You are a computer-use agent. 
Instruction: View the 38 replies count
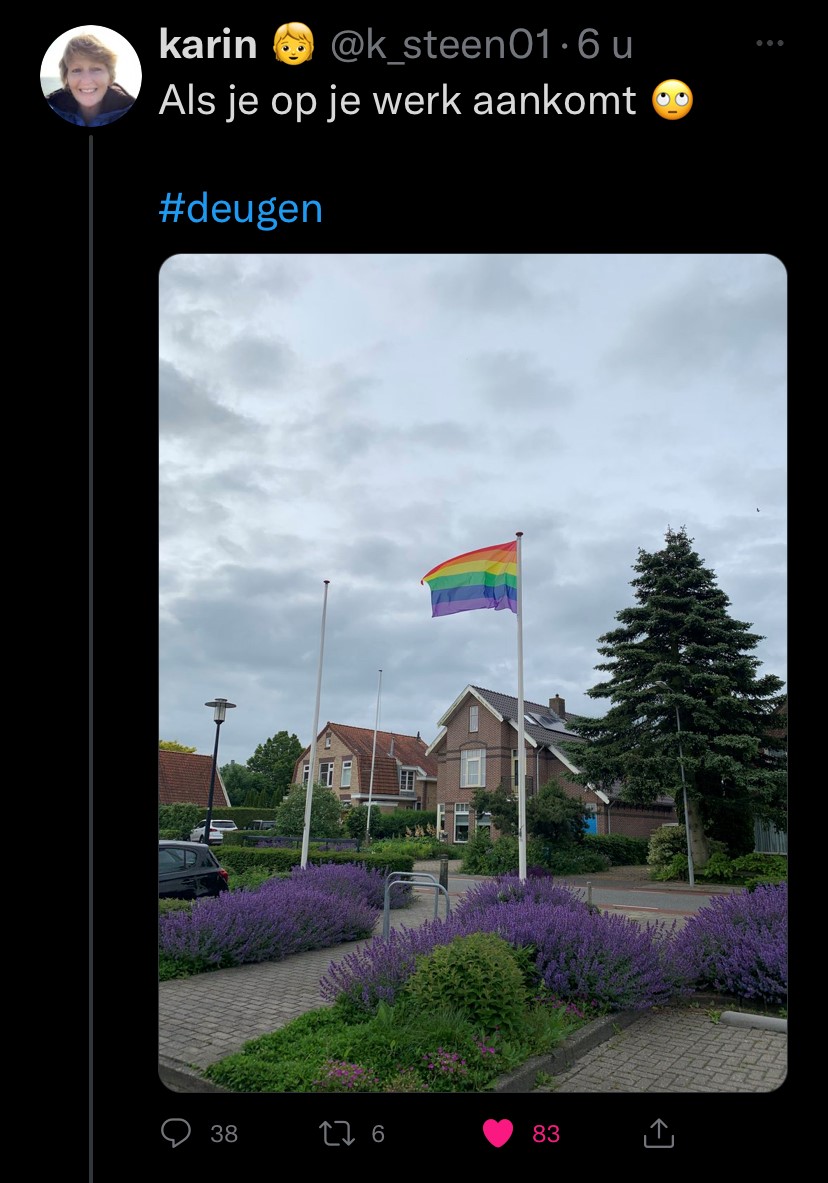pos(223,1133)
